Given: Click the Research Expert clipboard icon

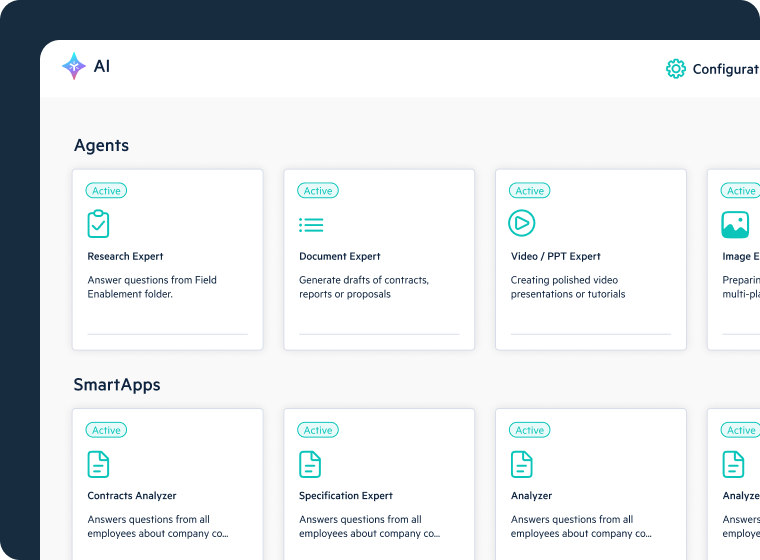Looking at the screenshot, I should [x=98, y=224].
